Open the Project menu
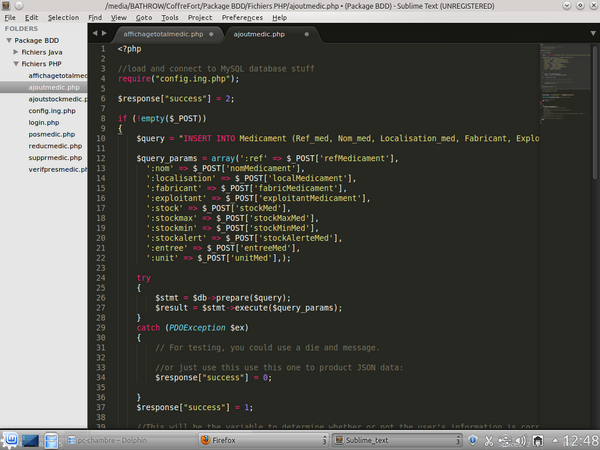The height and width of the screenshot is (450, 600). 200,17
